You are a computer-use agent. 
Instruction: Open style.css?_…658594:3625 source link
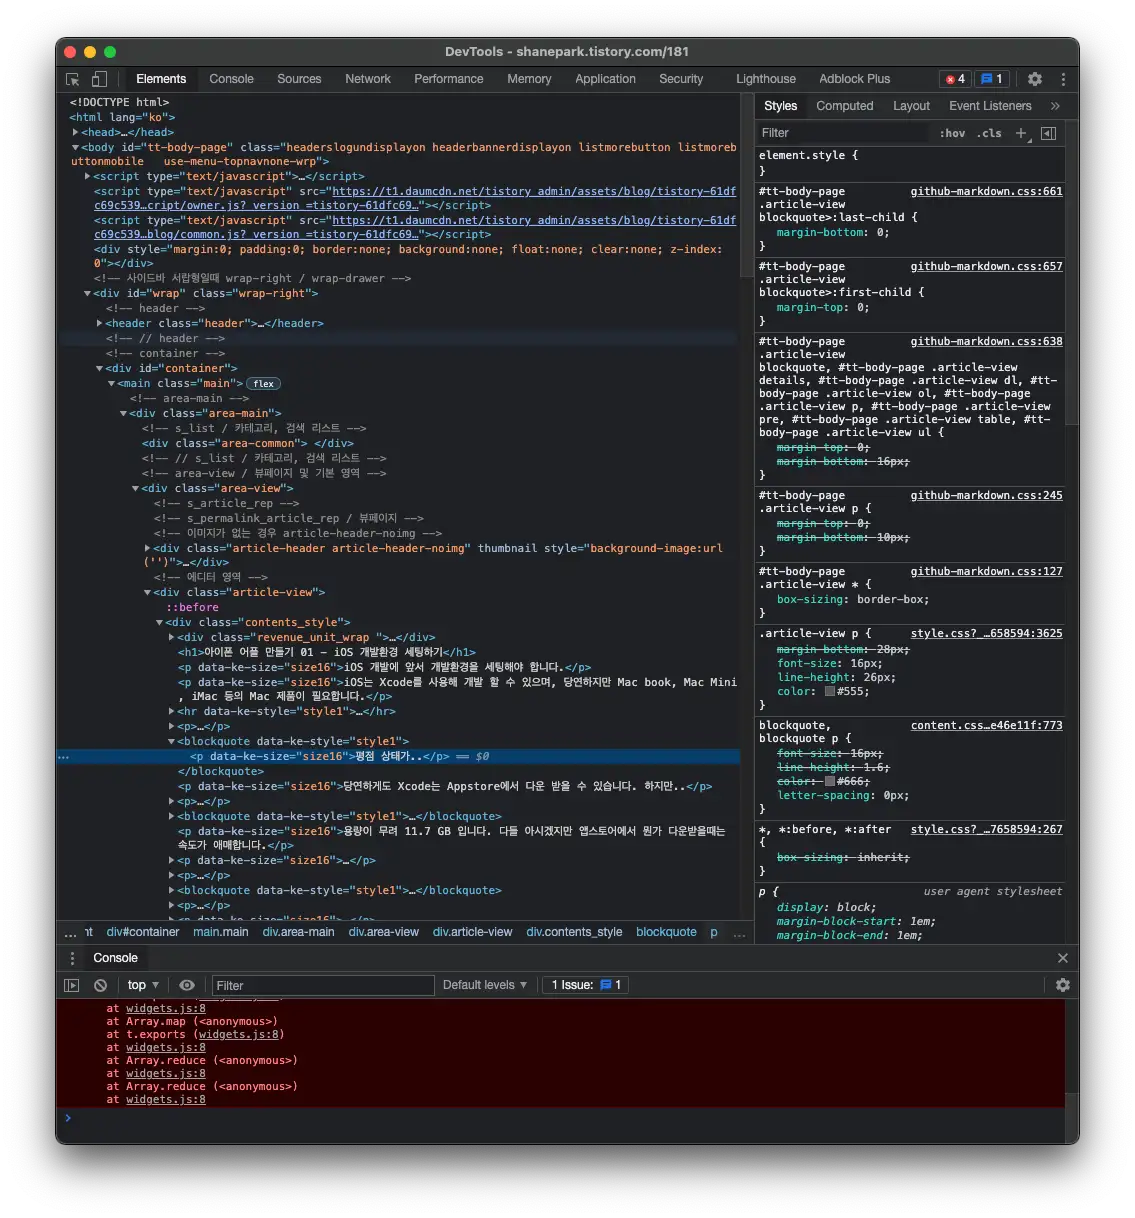(x=986, y=633)
